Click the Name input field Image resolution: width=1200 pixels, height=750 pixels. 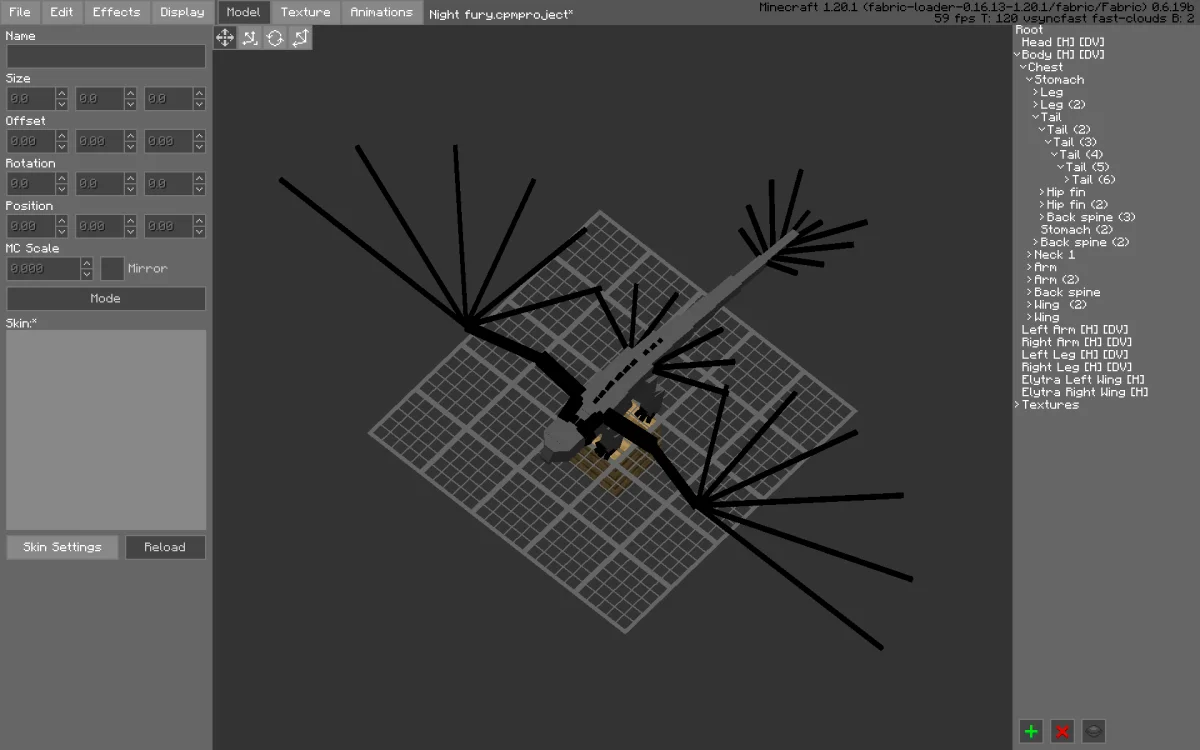click(106, 56)
